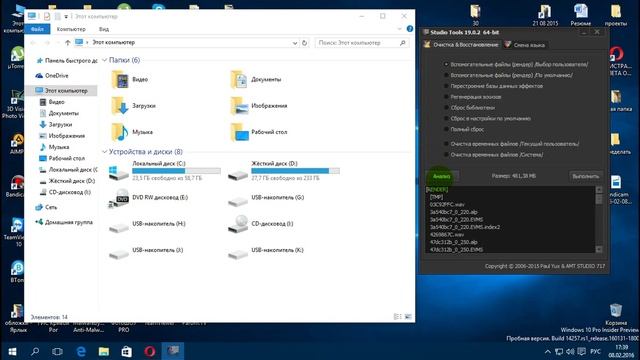
Task: Open the Компьютер ribbon tab
Action: pyautogui.click(x=71, y=29)
